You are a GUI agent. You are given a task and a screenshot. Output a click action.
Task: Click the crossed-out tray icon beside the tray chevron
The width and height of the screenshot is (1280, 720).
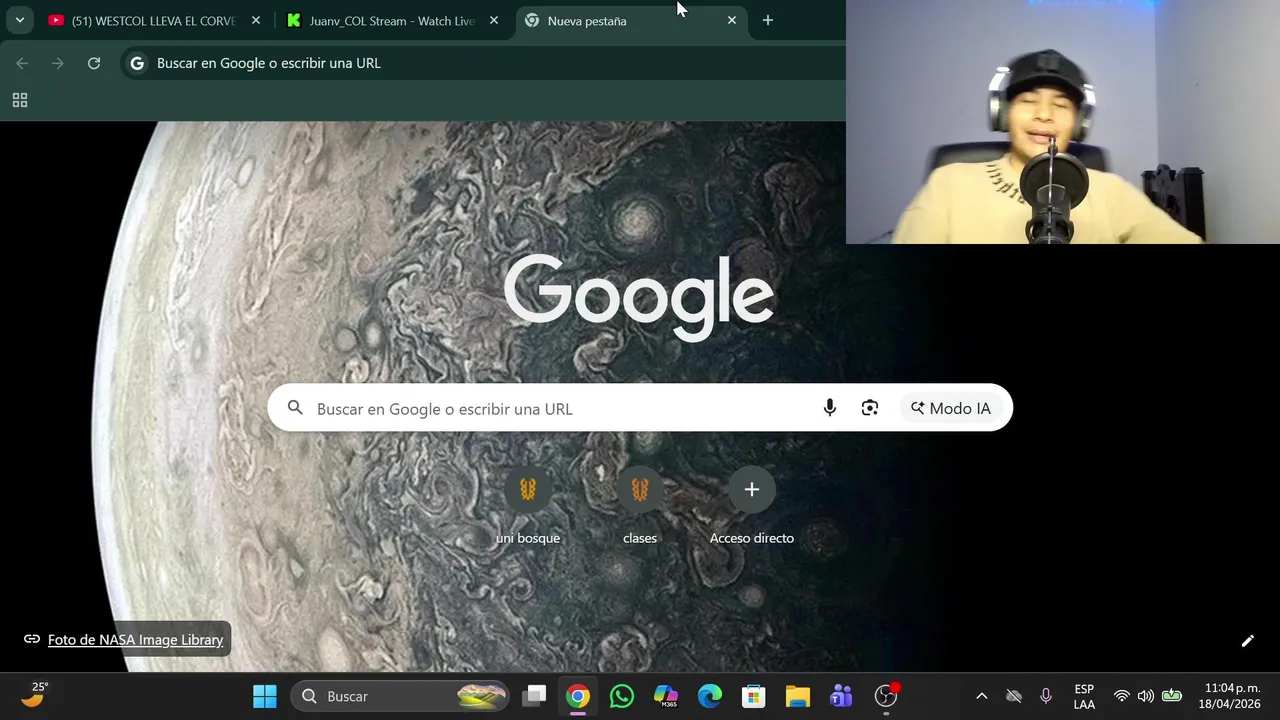1014,696
